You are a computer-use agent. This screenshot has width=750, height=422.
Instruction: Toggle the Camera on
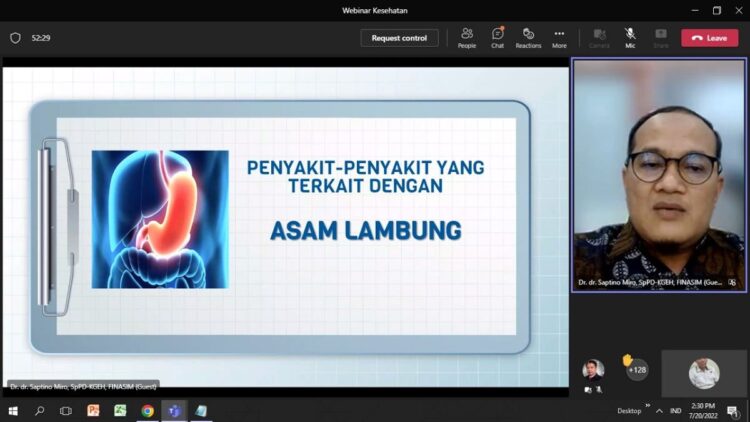(599, 38)
